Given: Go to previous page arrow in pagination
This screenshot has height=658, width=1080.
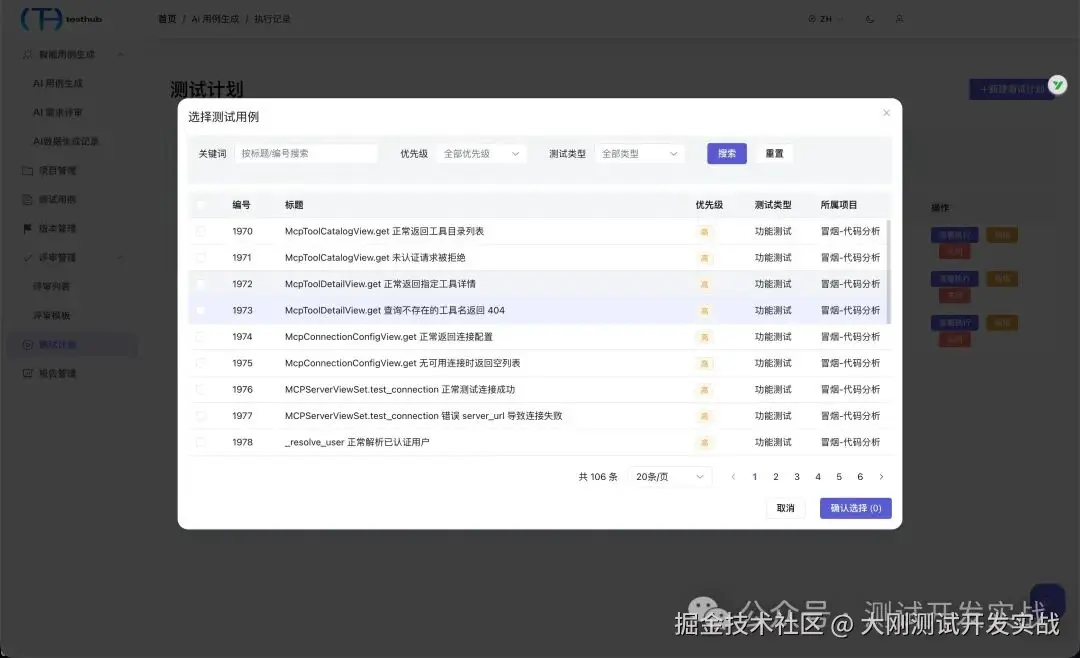Looking at the screenshot, I should (x=734, y=477).
